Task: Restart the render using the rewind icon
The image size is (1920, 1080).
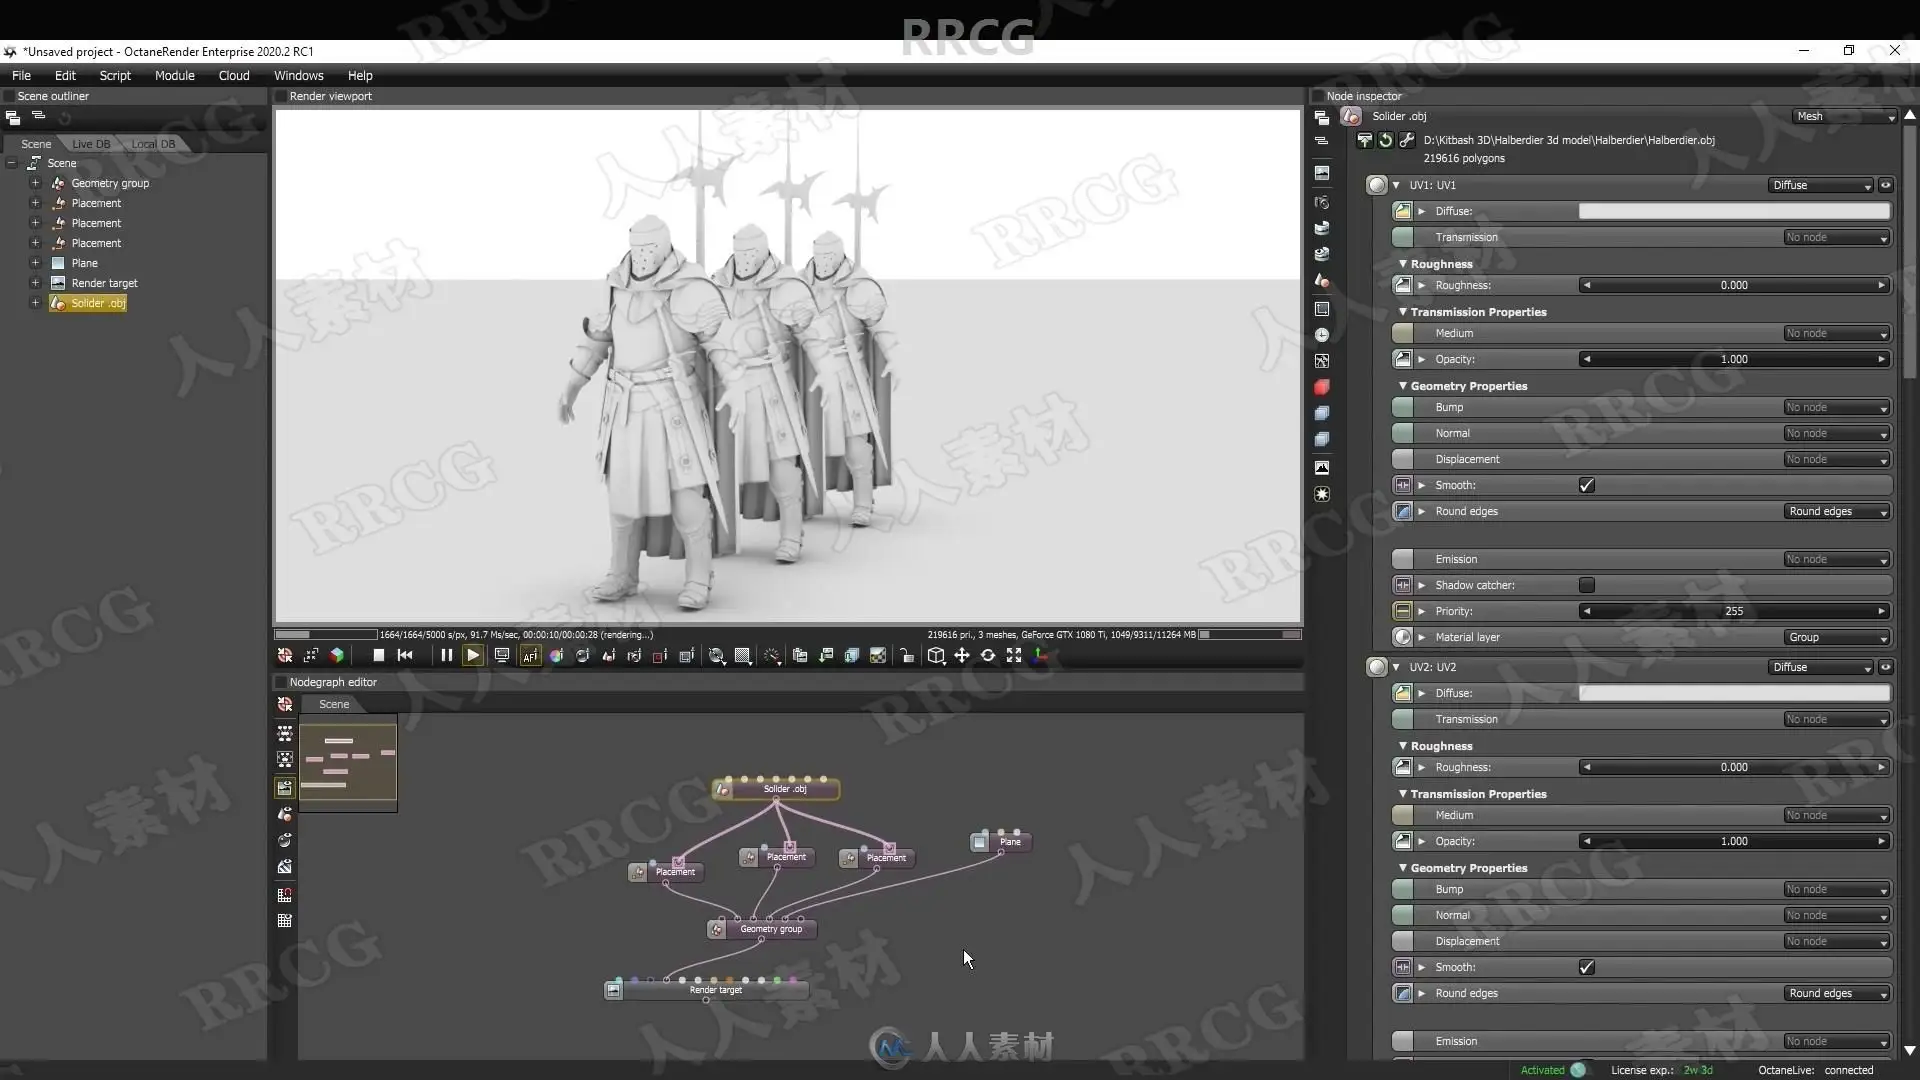Action: coord(405,656)
